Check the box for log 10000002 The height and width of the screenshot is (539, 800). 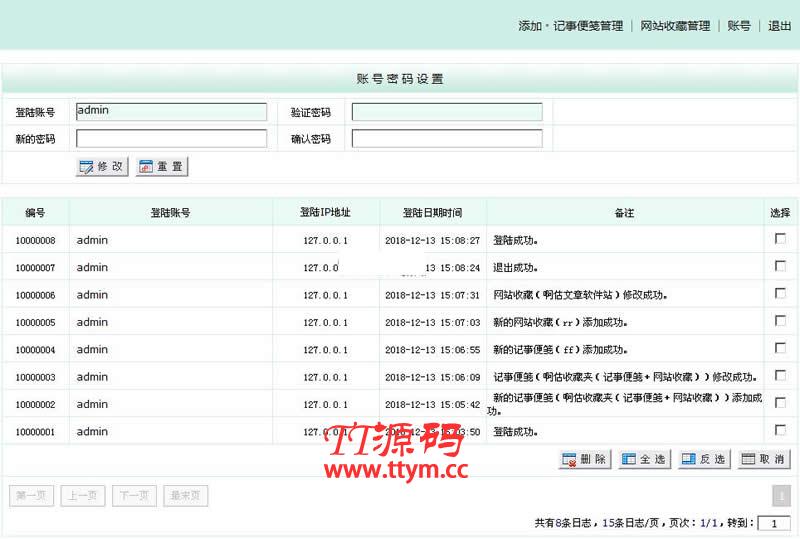click(x=780, y=402)
